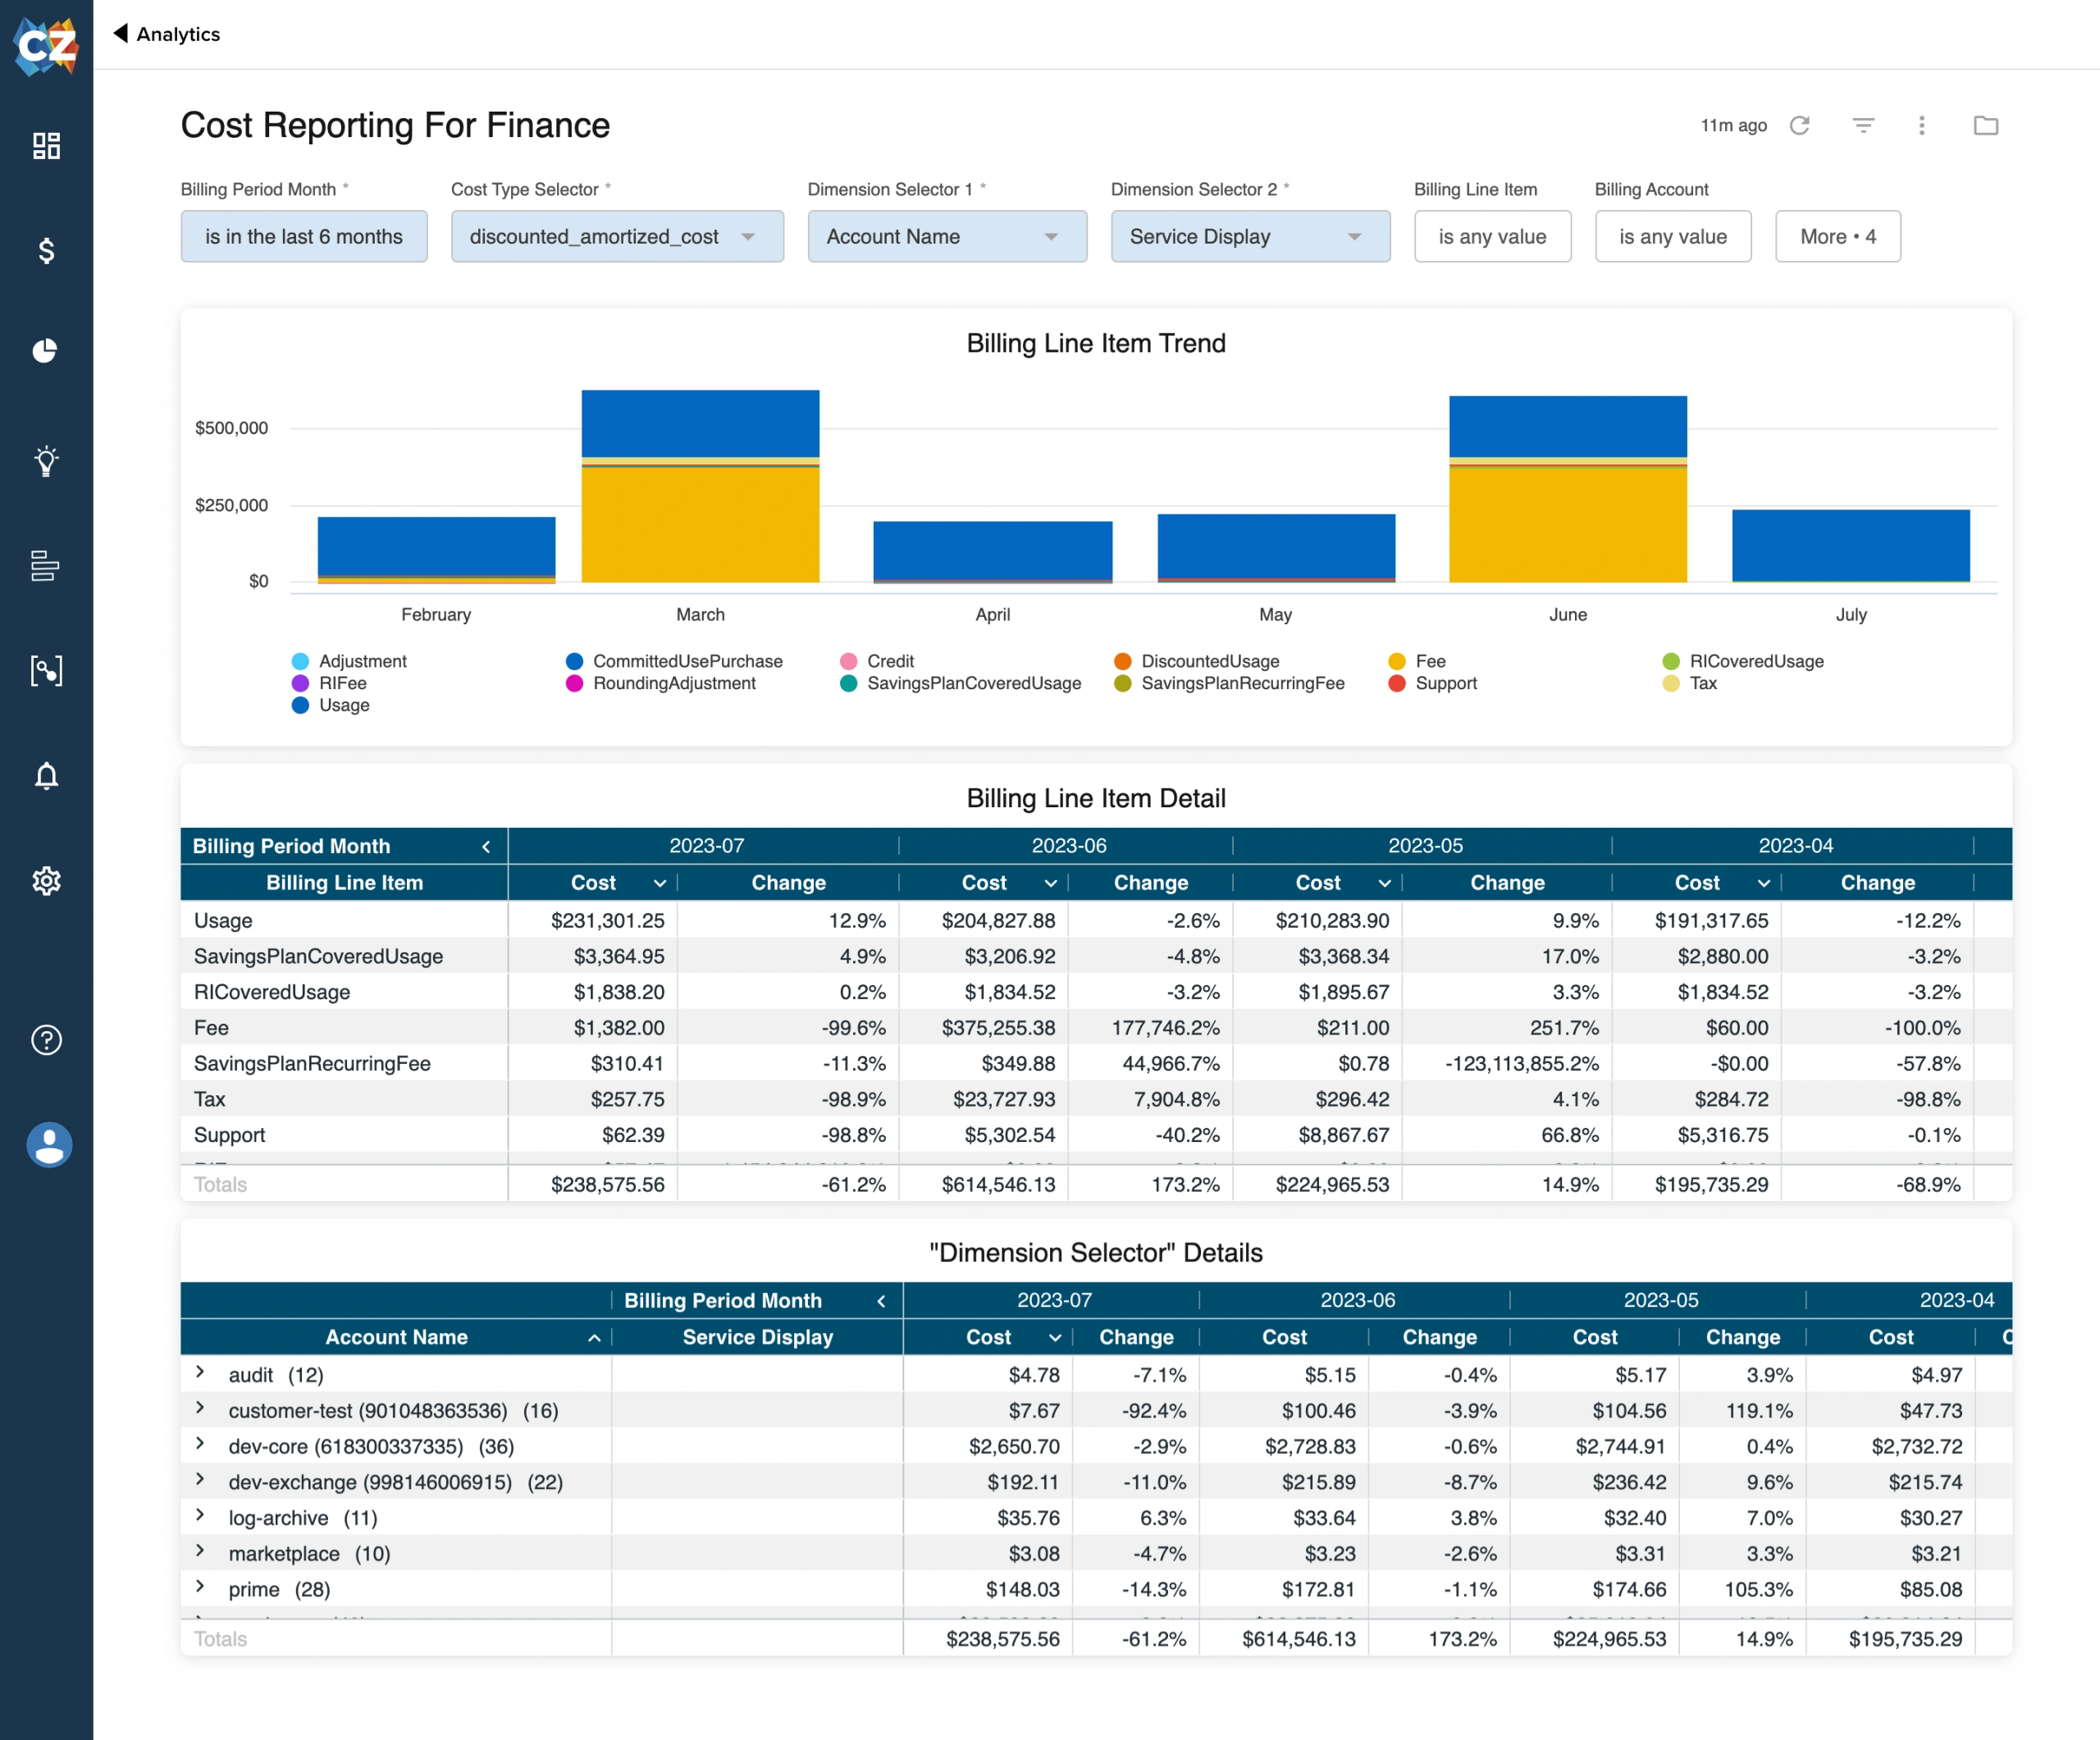Click the folder/save icon top right corner
The width and height of the screenshot is (2100, 1740).
[1987, 124]
